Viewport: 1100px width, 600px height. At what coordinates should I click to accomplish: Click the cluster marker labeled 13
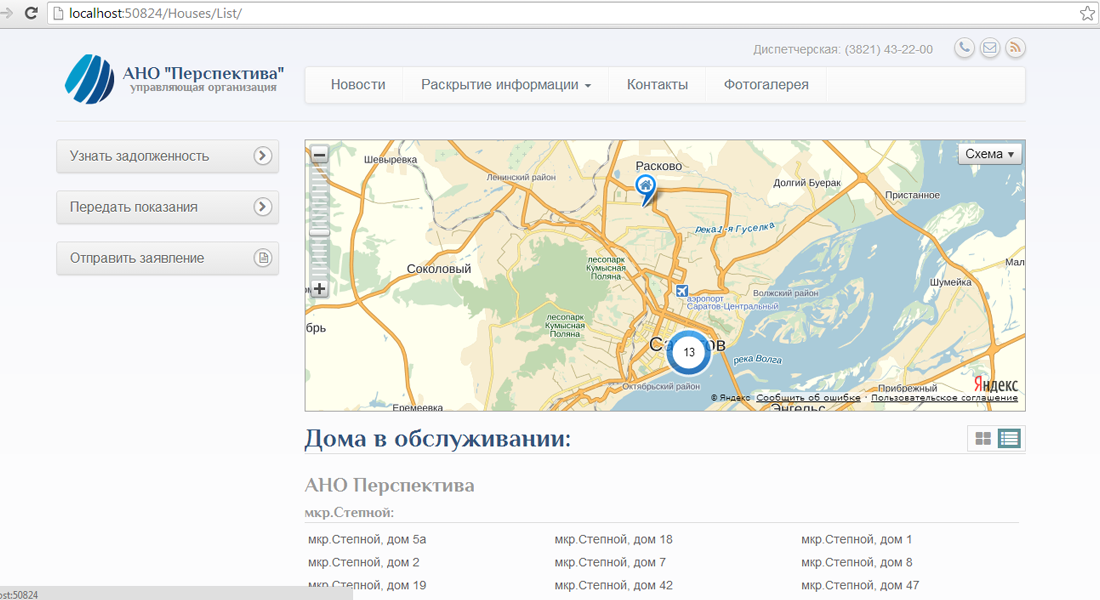coord(688,352)
